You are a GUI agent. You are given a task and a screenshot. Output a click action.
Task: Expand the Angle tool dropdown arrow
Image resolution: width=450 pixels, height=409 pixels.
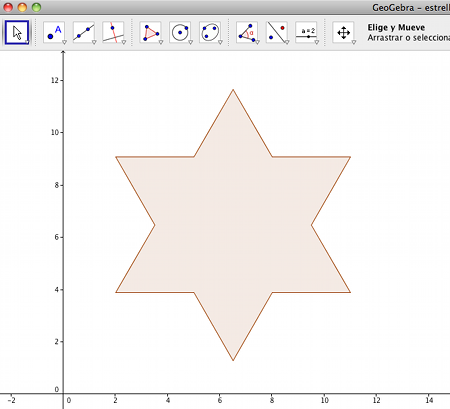(x=257, y=42)
